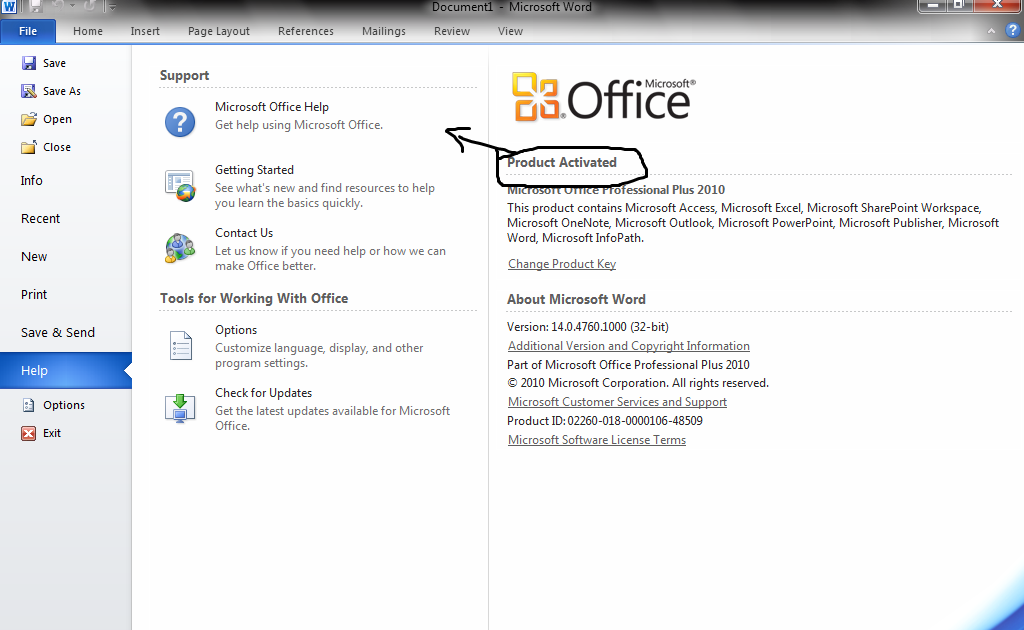
Task: Select Recent in the File sidebar
Action: tap(40, 218)
